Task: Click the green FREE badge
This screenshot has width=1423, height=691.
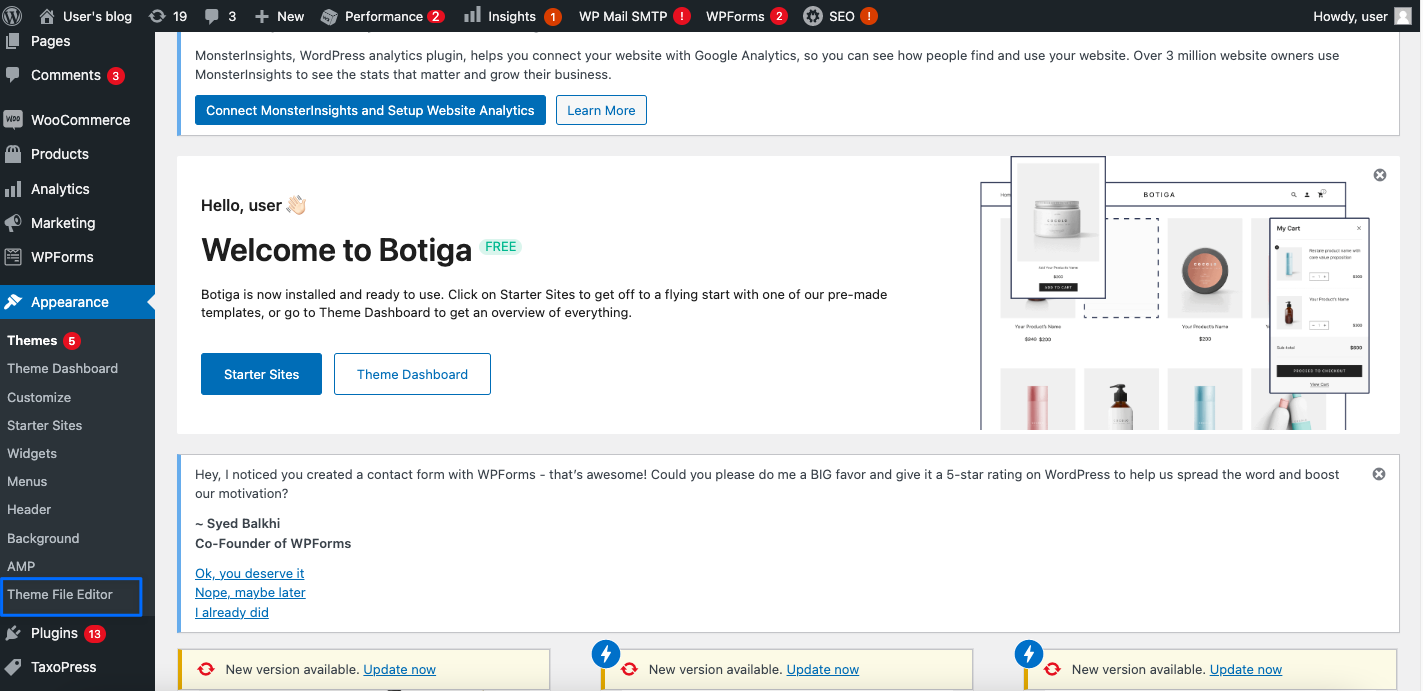Action: click(500, 247)
